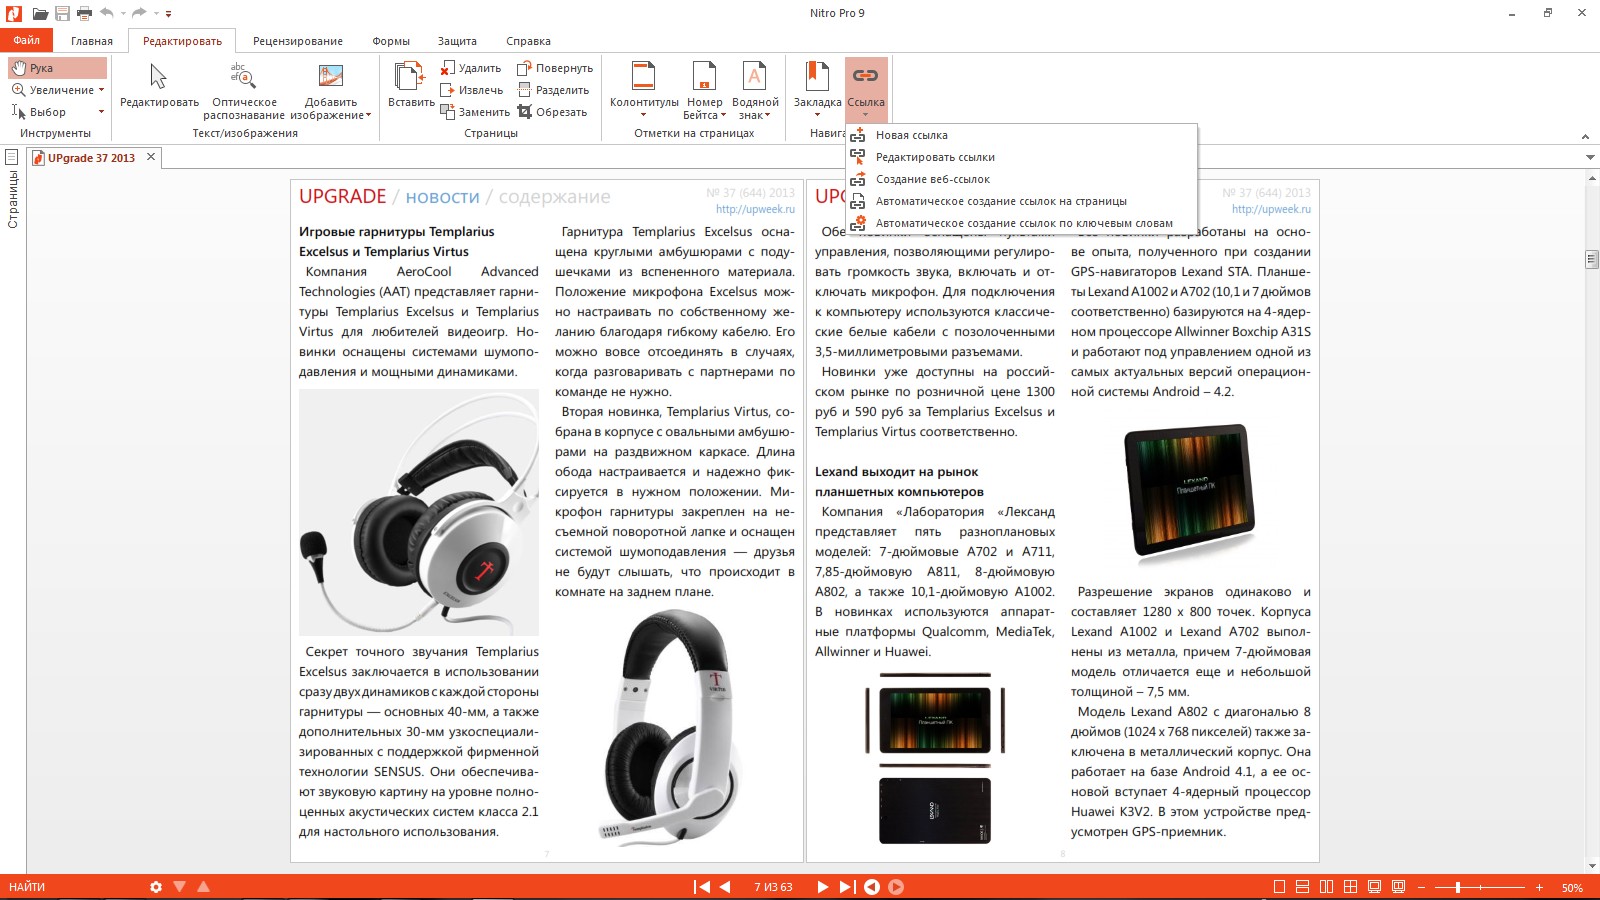This screenshot has width=1600, height=900.
Task: Go to the next page
Action: pyautogui.click(x=822, y=887)
